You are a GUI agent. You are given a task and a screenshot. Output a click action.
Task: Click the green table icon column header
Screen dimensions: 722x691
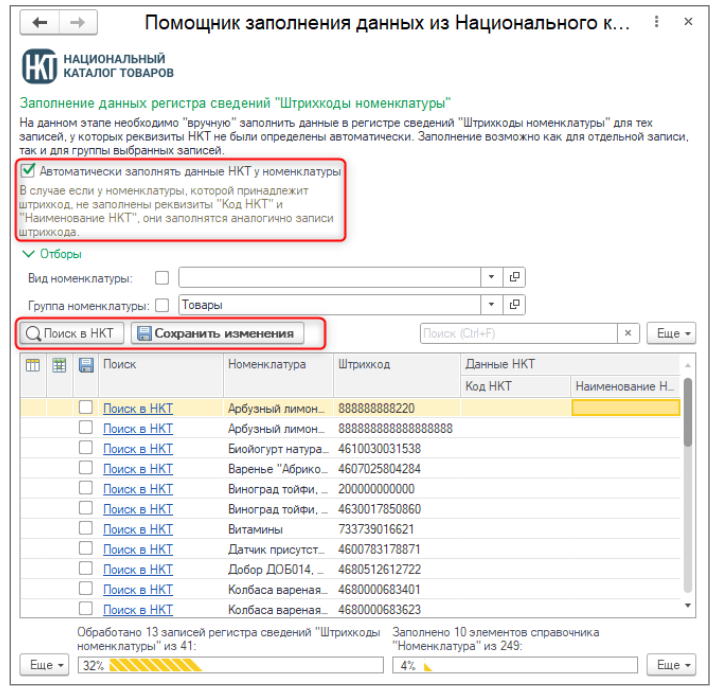click(60, 365)
